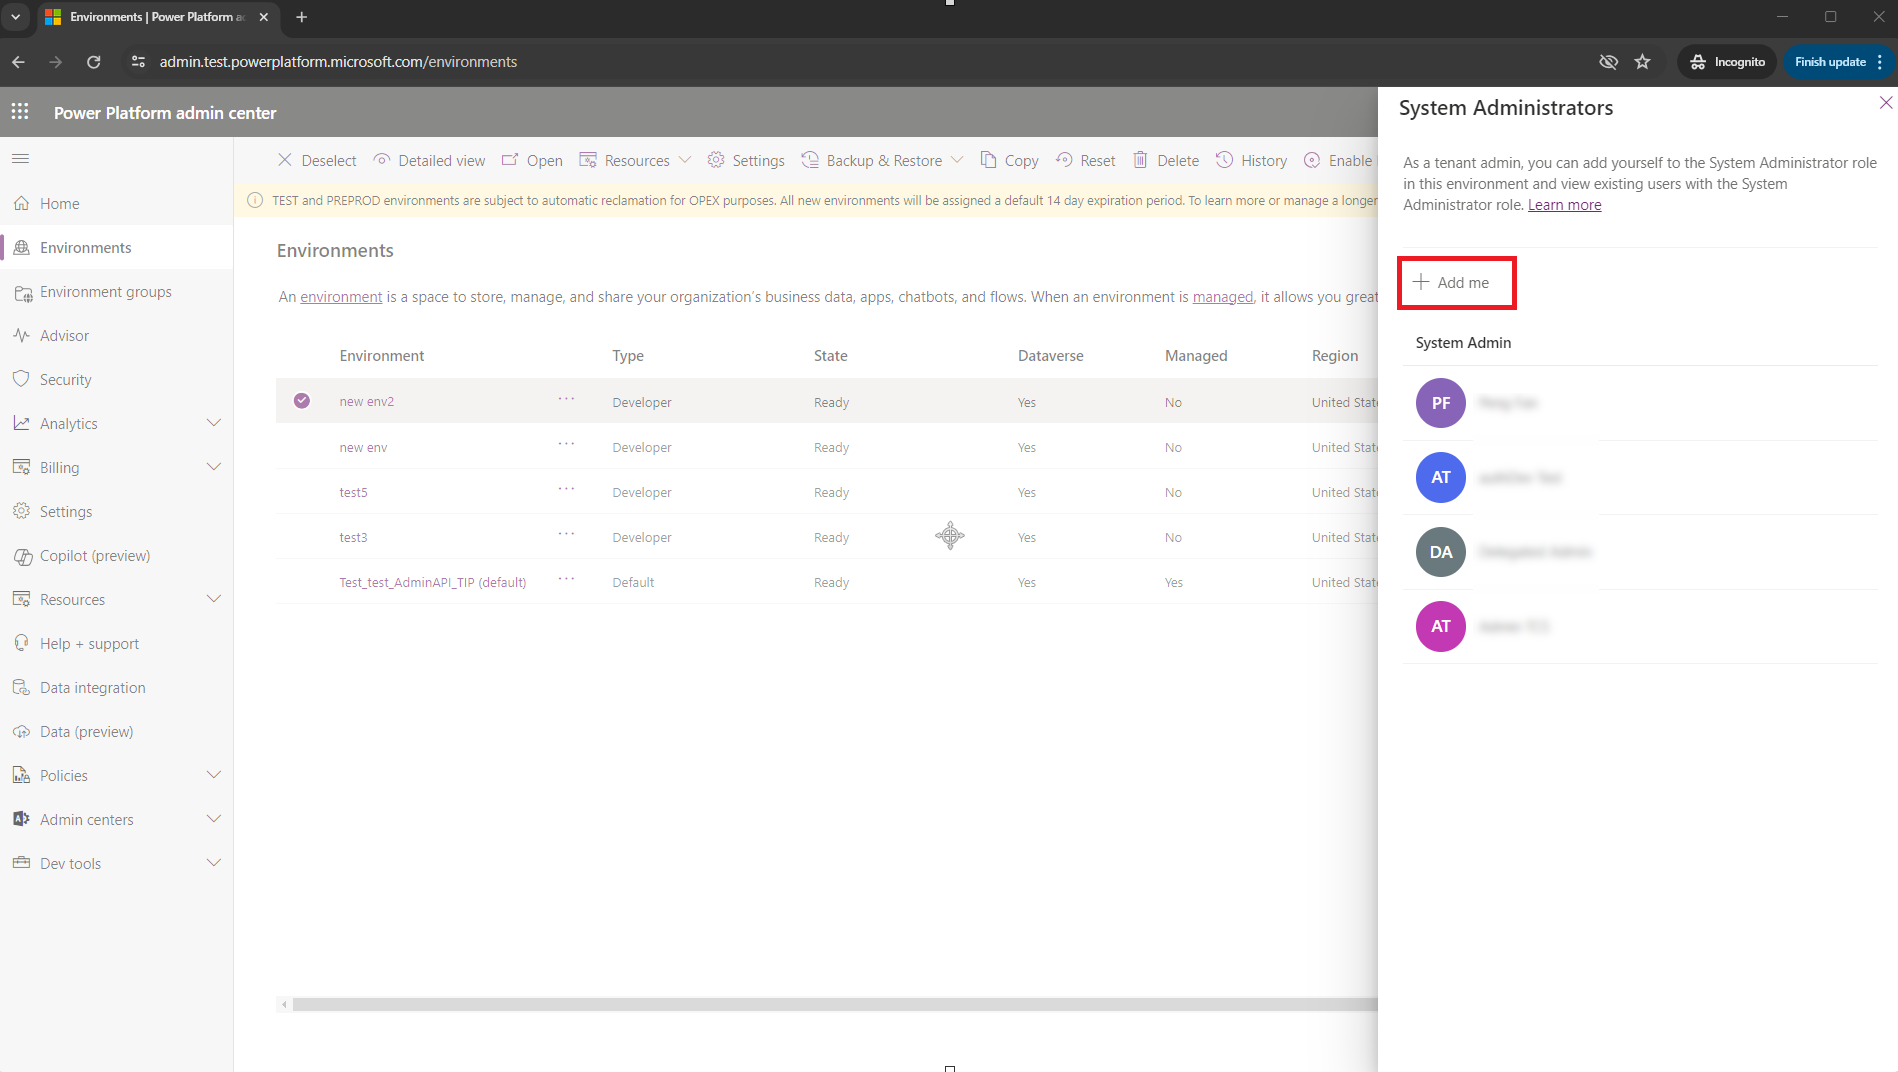This screenshot has height=1072, width=1898.
Task: Open the Learn more link
Action: tap(1564, 205)
